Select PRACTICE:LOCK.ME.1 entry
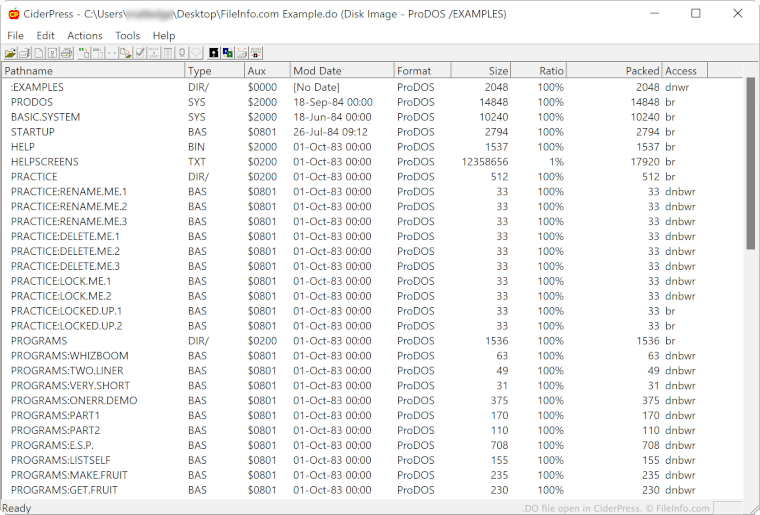The width and height of the screenshot is (760, 515). click(x=372, y=281)
